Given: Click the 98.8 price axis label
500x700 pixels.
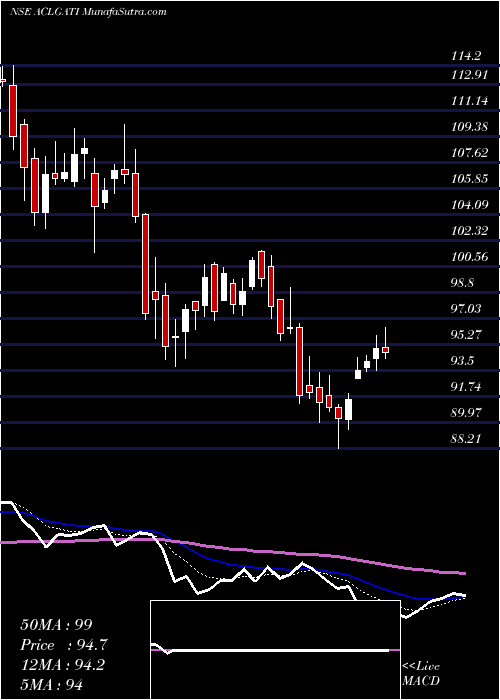Looking at the screenshot, I should [463, 283].
